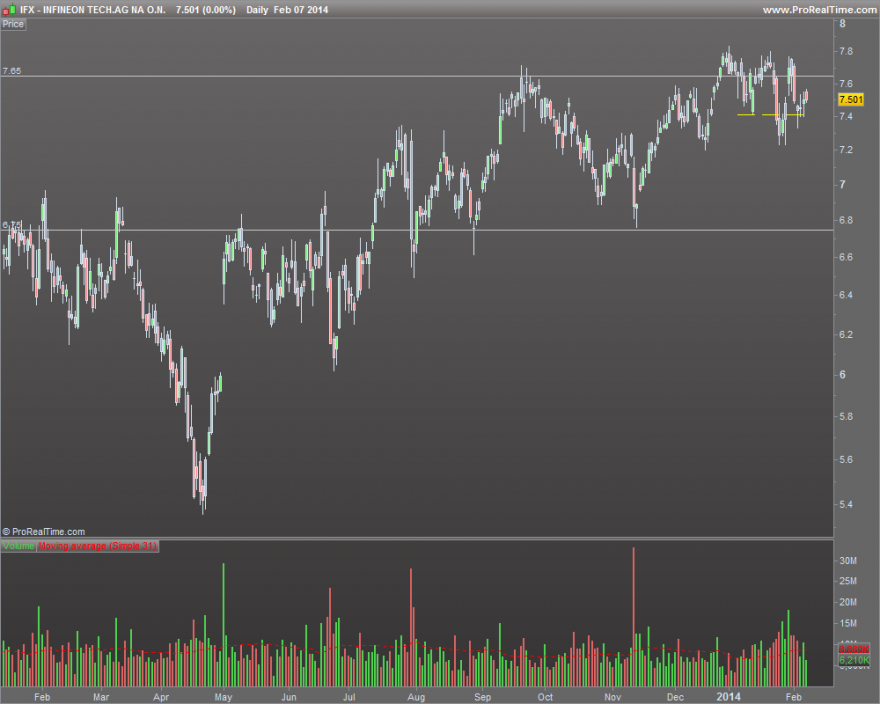The width and height of the screenshot is (880, 704).
Task: Select the 7.65 horizontal line label
Action: 12,71
